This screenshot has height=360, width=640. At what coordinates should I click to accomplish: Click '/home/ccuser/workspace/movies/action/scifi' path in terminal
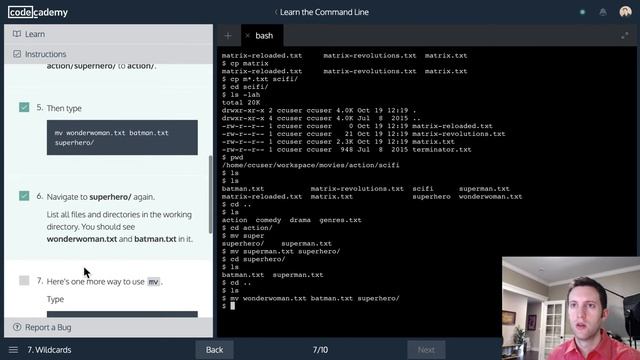[311, 165]
